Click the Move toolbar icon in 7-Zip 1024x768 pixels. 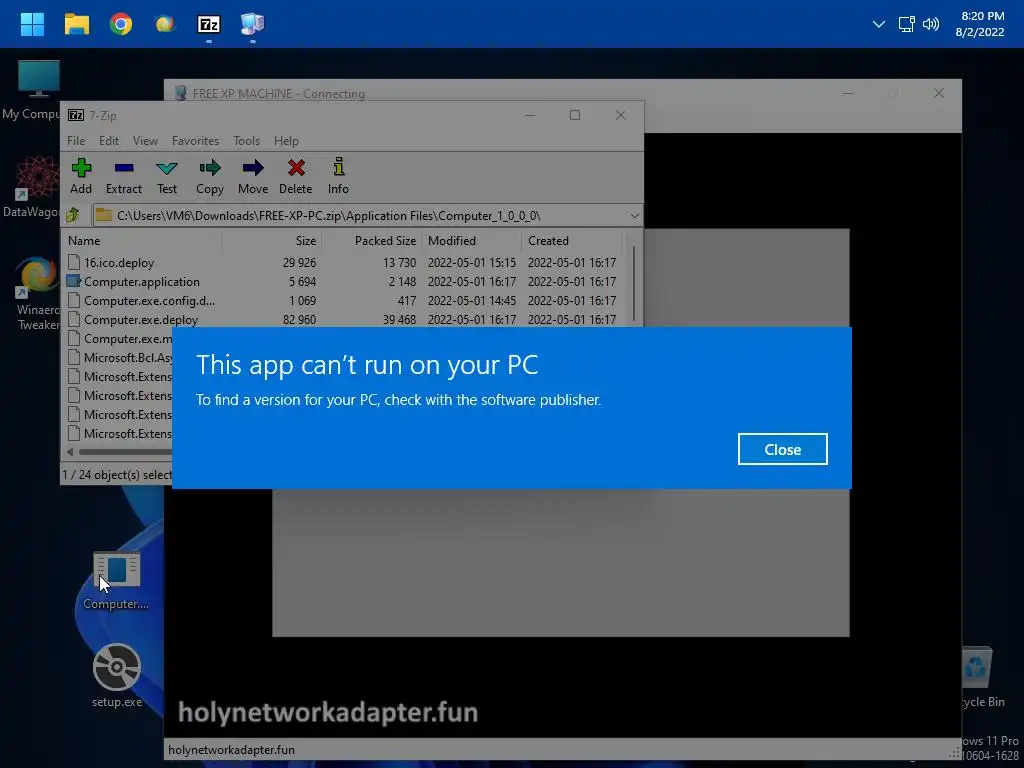click(253, 176)
